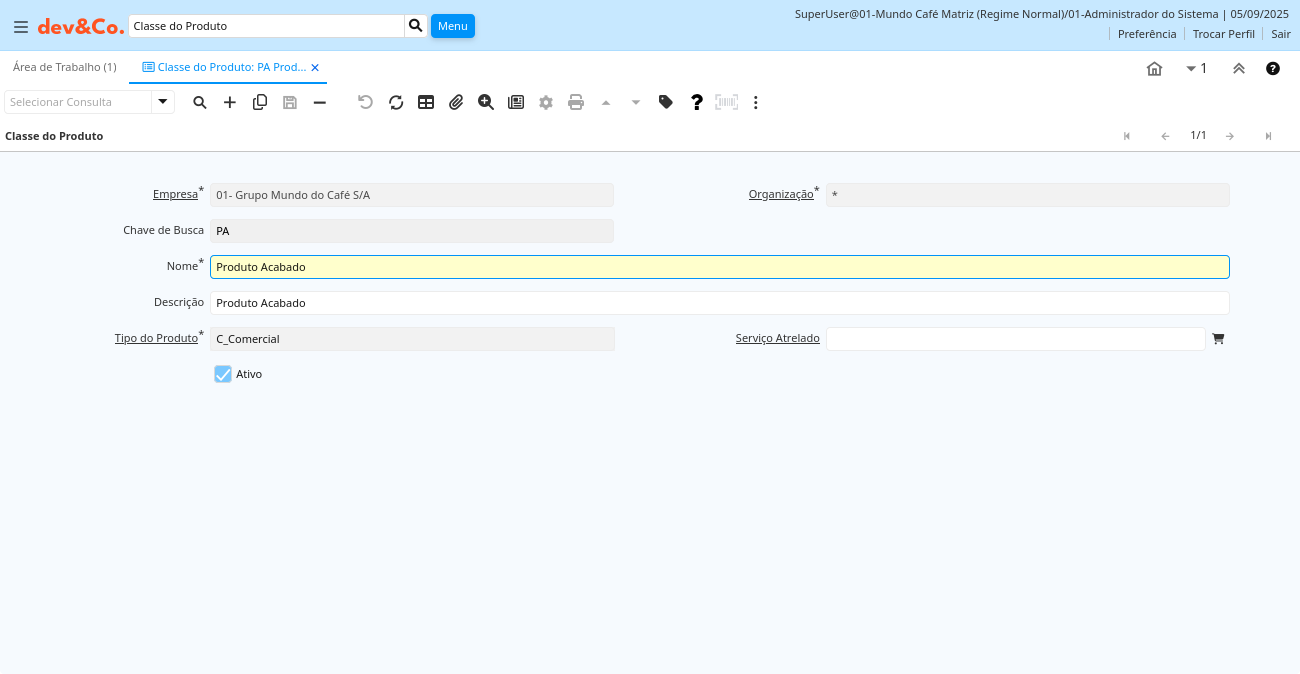Image resolution: width=1300 pixels, height=674 pixels.
Task: Copy the current record
Action: click(260, 102)
